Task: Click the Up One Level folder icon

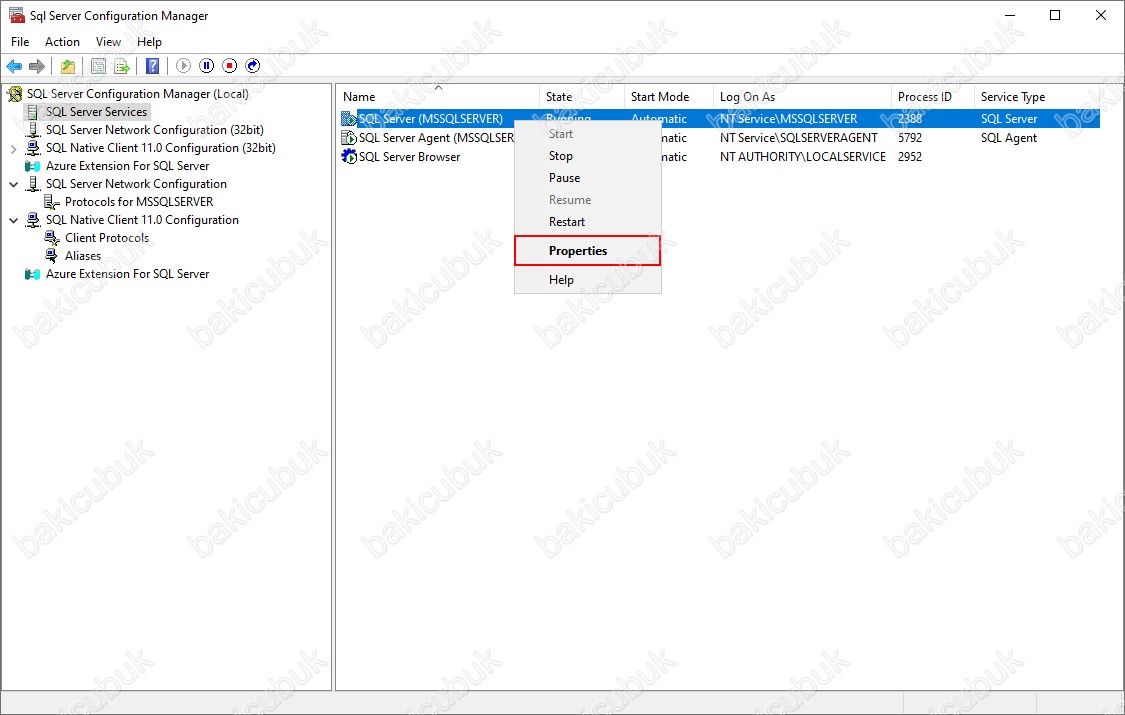Action: tap(67, 66)
